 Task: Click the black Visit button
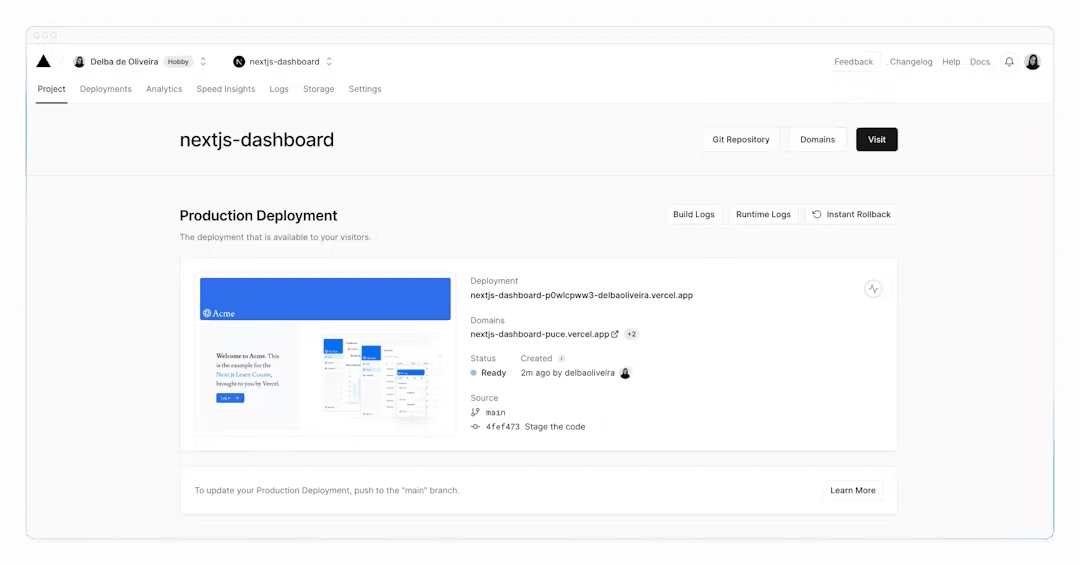pyautogui.click(x=877, y=139)
